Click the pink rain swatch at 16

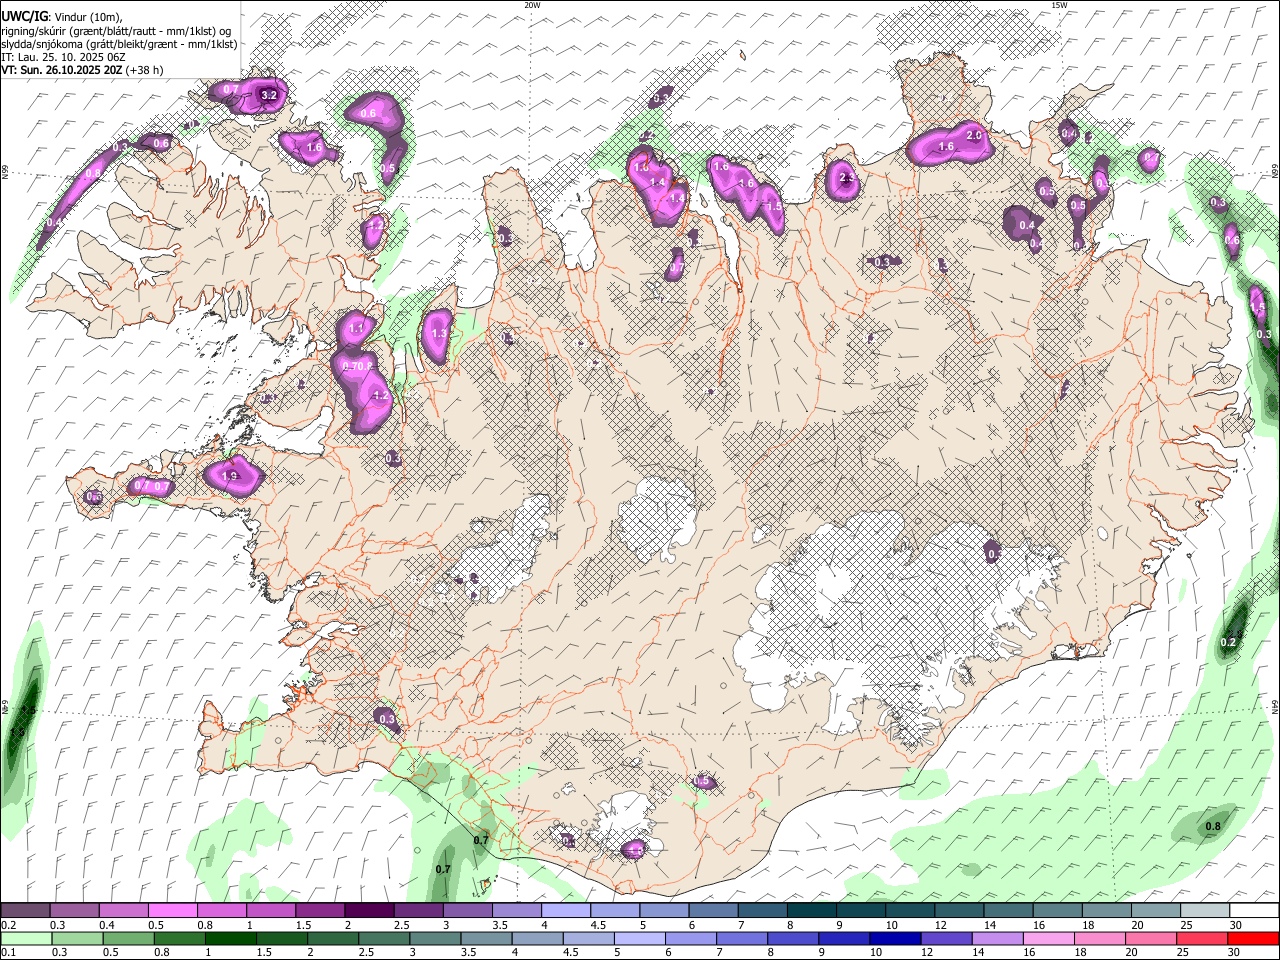(x=1048, y=938)
